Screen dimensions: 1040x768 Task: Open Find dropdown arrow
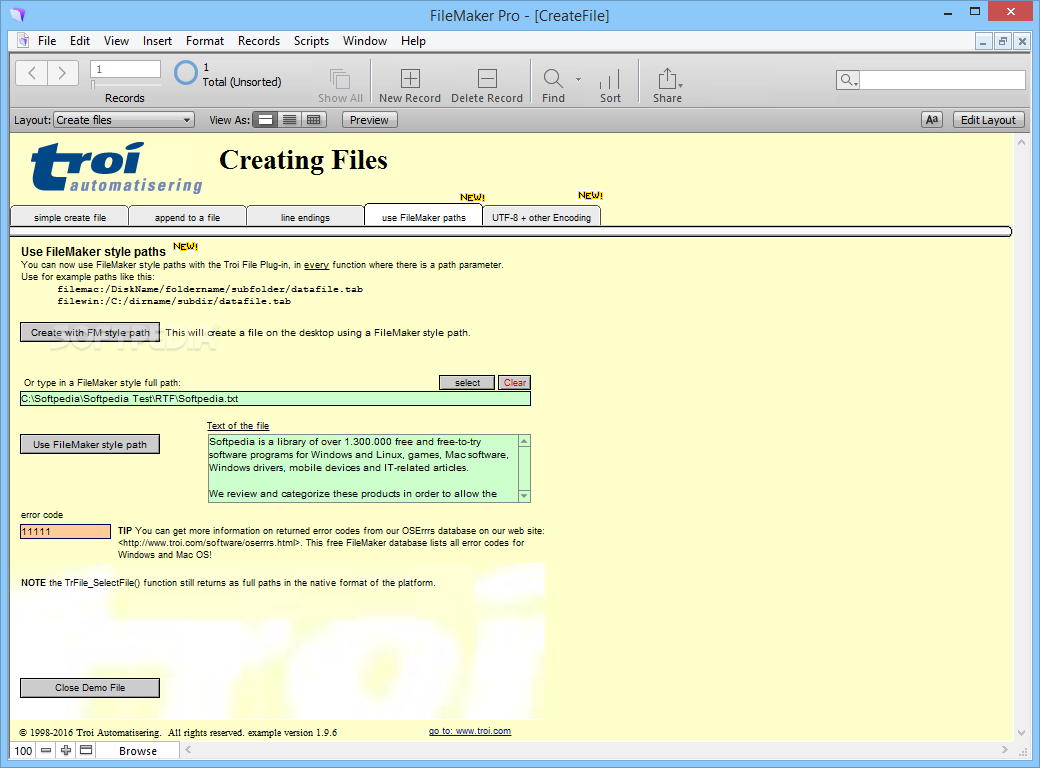click(578, 79)
